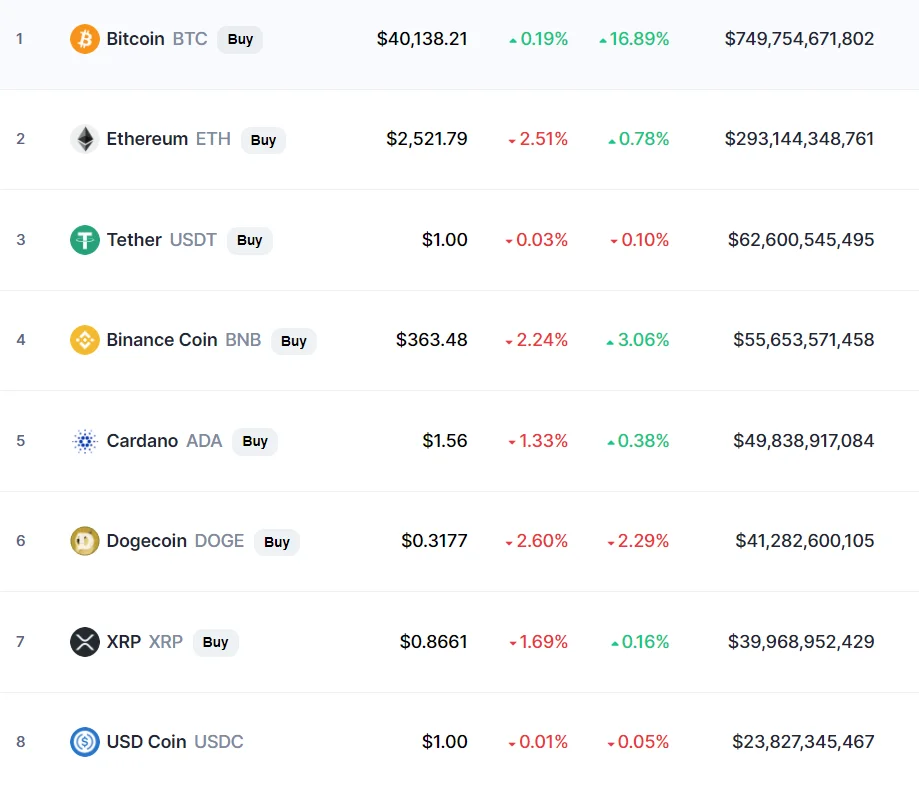Open the Dogecoin name link
This screenshot has height=789, width=919.
[x=147, y=541]
